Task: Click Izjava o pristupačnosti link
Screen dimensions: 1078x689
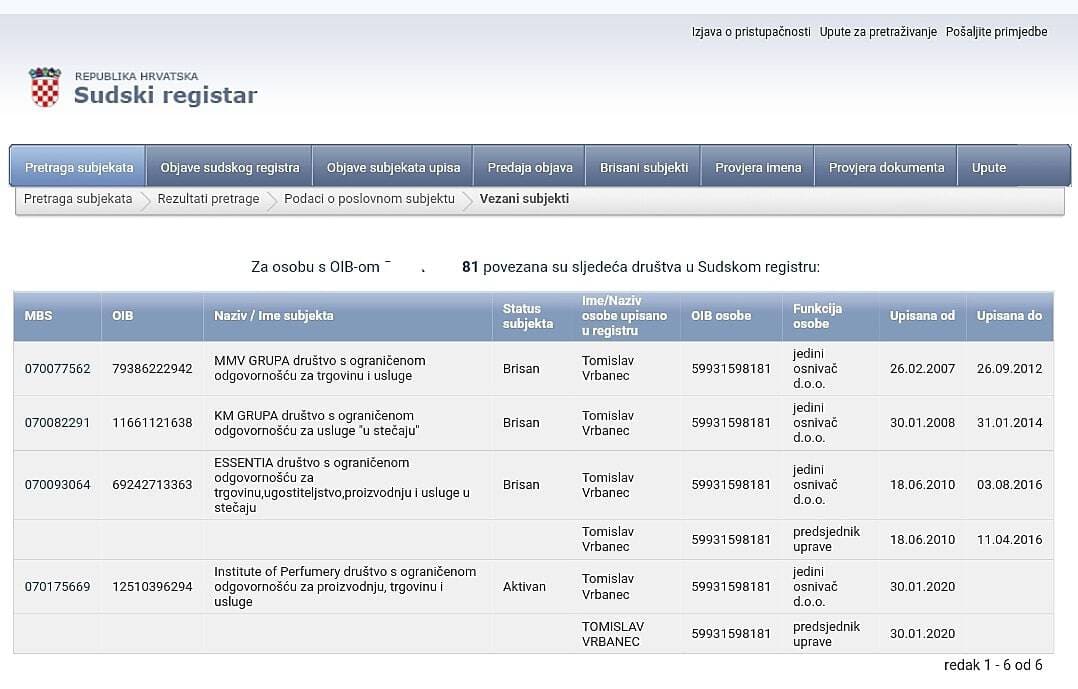Action: [x=751, y=32]
